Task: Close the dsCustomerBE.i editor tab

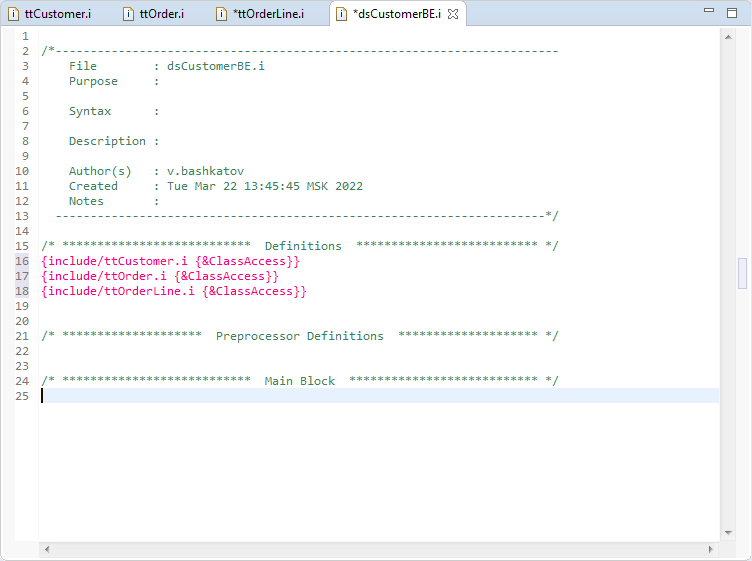Action: tap(453, 14)
